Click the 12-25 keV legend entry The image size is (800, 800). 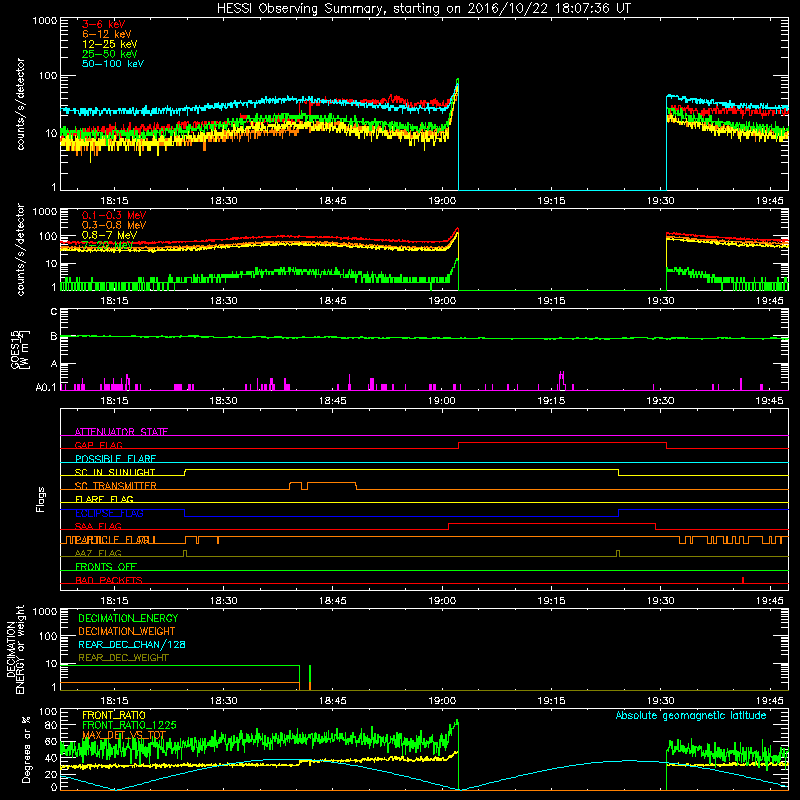pyautogui.click(x=109, y=44)
